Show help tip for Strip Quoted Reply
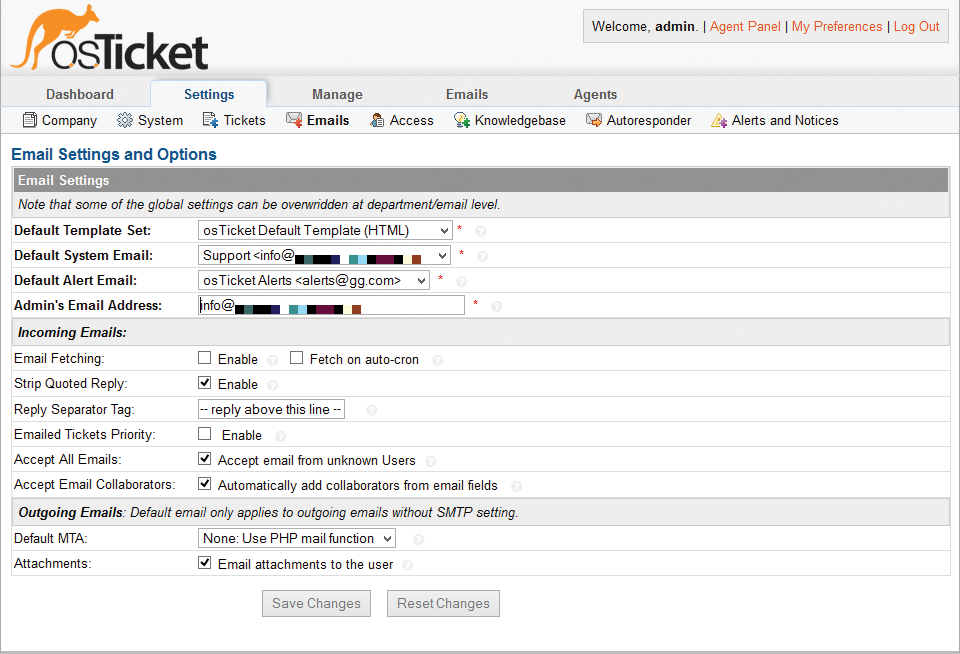 pyautogui.click(x=272, y=385)
